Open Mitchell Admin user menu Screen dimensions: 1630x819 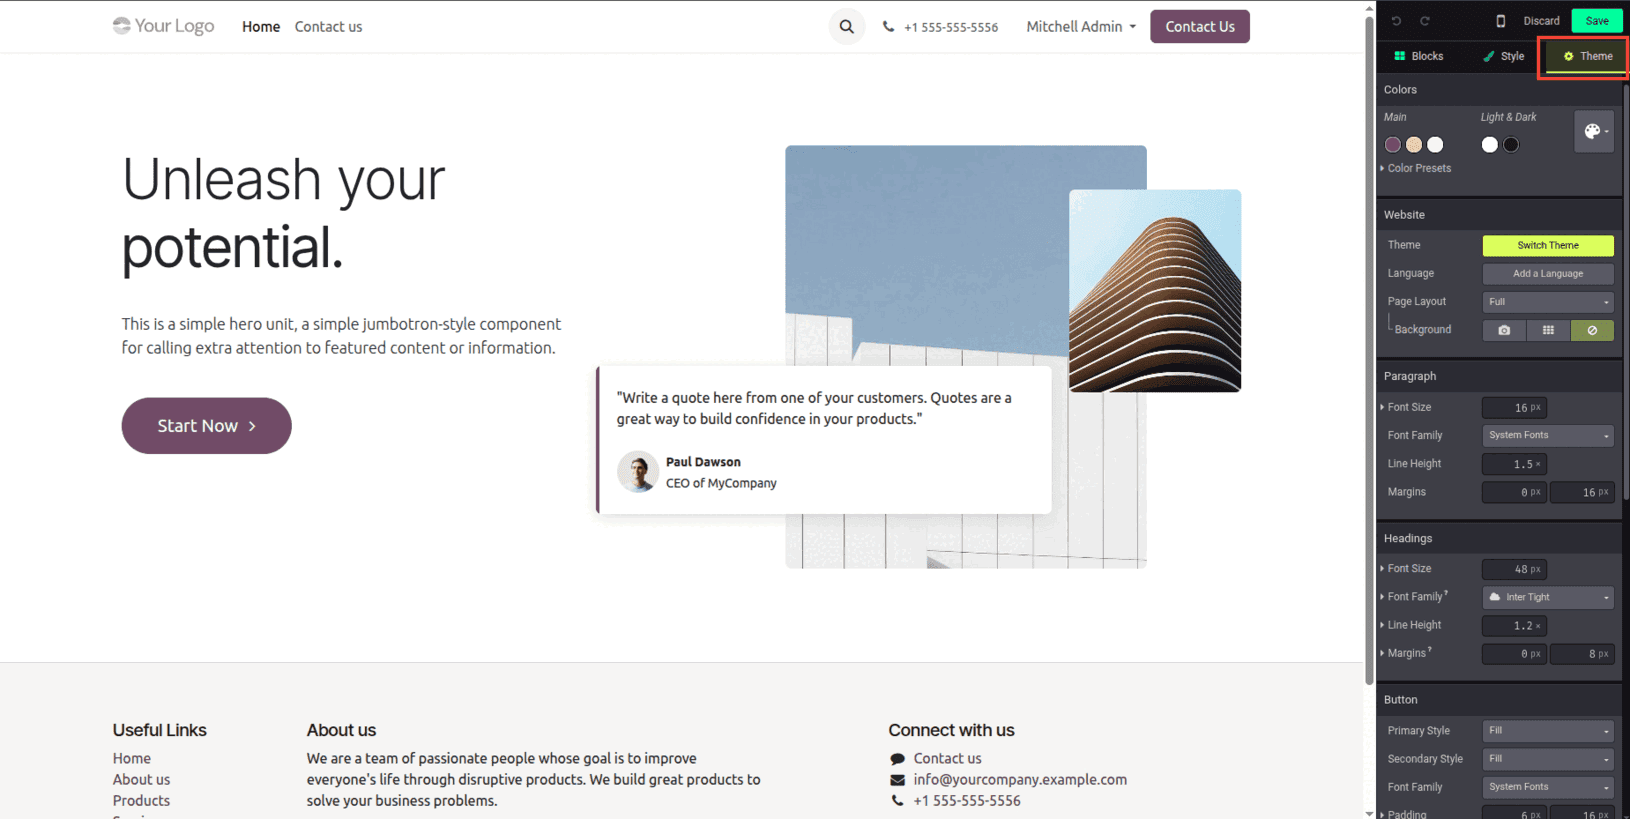[x=1081, y=27]
